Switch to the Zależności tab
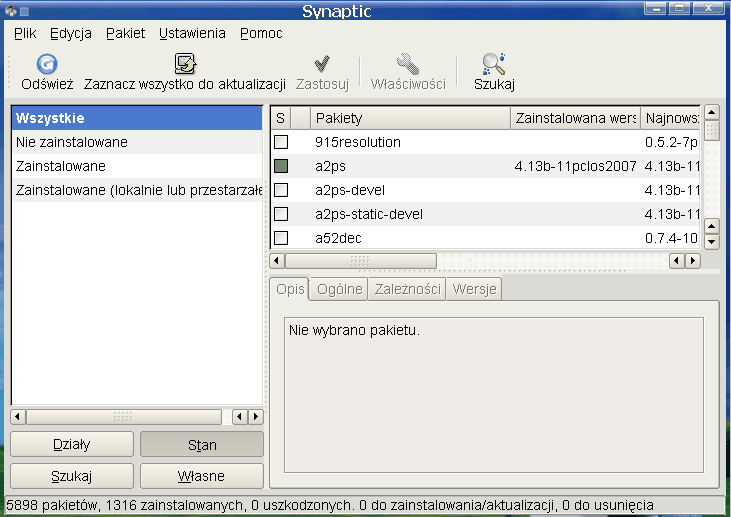The image size is (731, 517). coord(407,289)
